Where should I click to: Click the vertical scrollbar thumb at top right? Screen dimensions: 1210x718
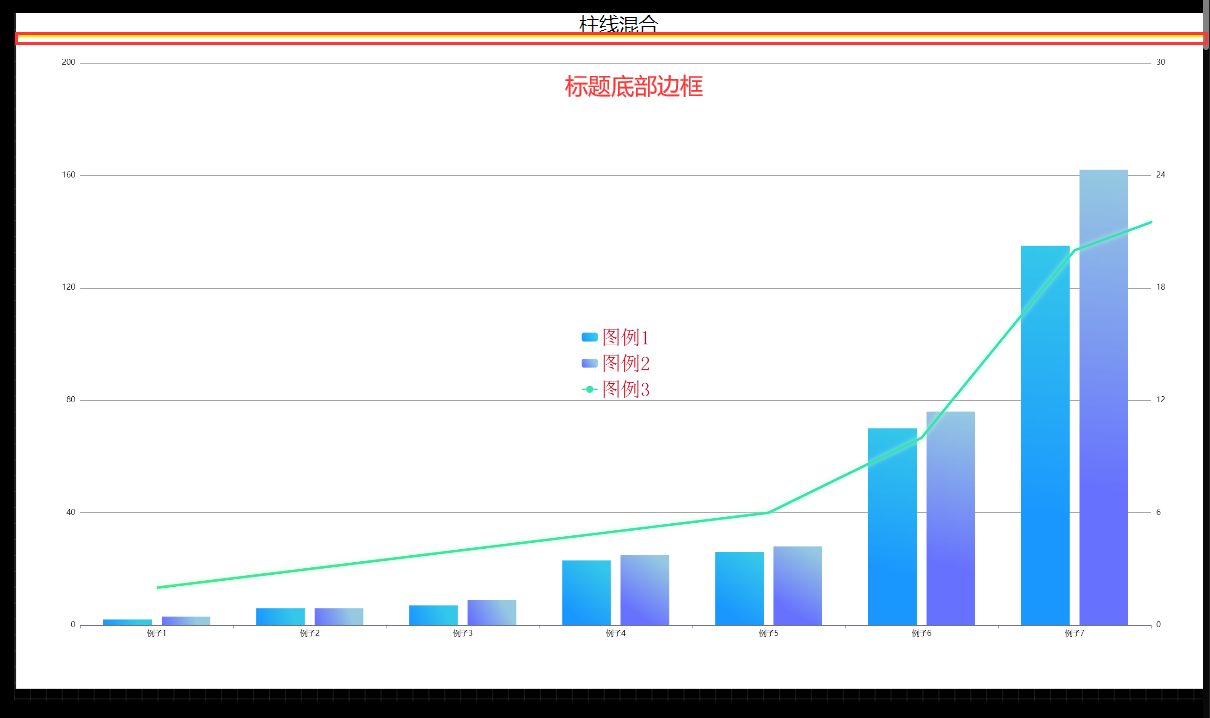click(x=1206, y=32)
